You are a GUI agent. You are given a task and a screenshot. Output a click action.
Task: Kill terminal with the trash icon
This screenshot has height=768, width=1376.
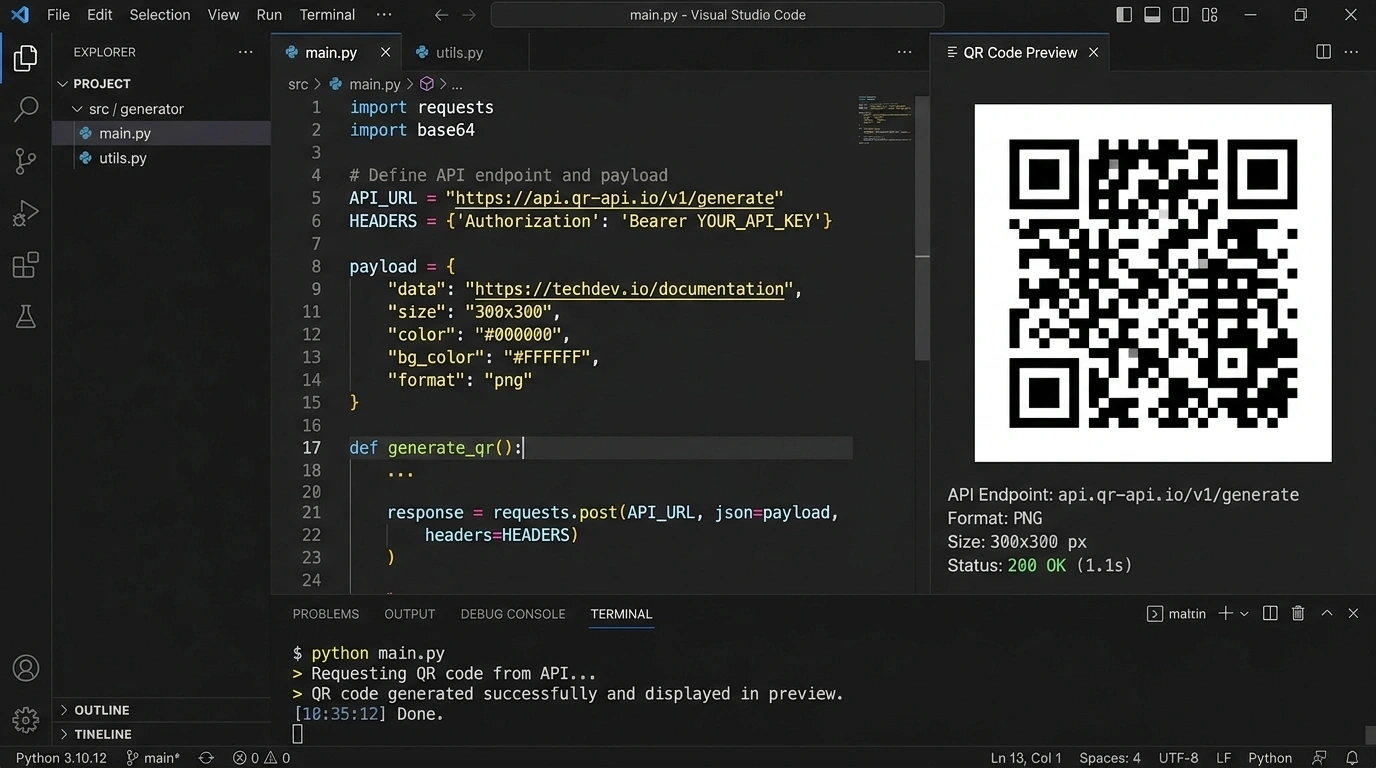(x=1298, y=613)
